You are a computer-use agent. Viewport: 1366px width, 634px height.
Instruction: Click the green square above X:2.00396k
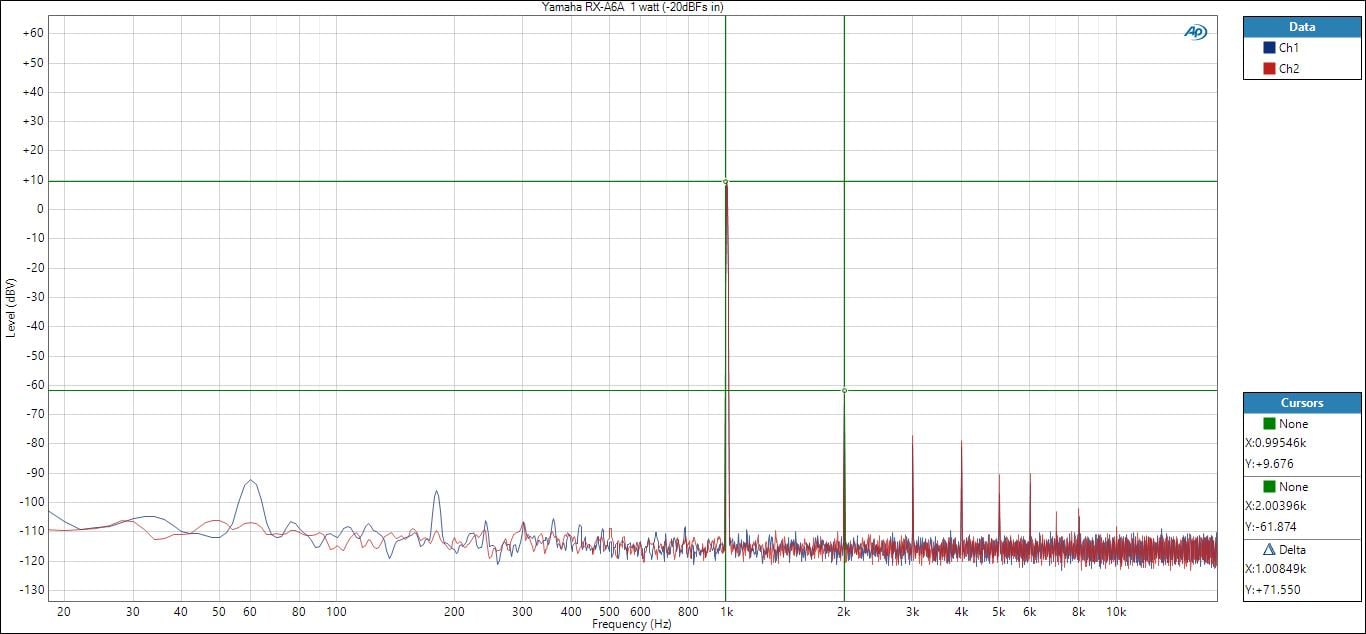1269,487
